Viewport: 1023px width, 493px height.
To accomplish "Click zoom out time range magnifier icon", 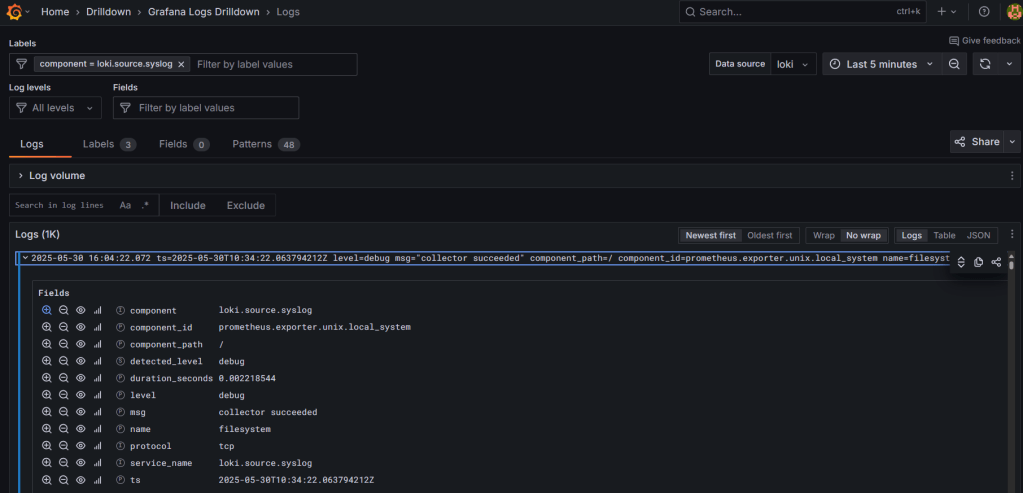I will click(x=954, y=64).
